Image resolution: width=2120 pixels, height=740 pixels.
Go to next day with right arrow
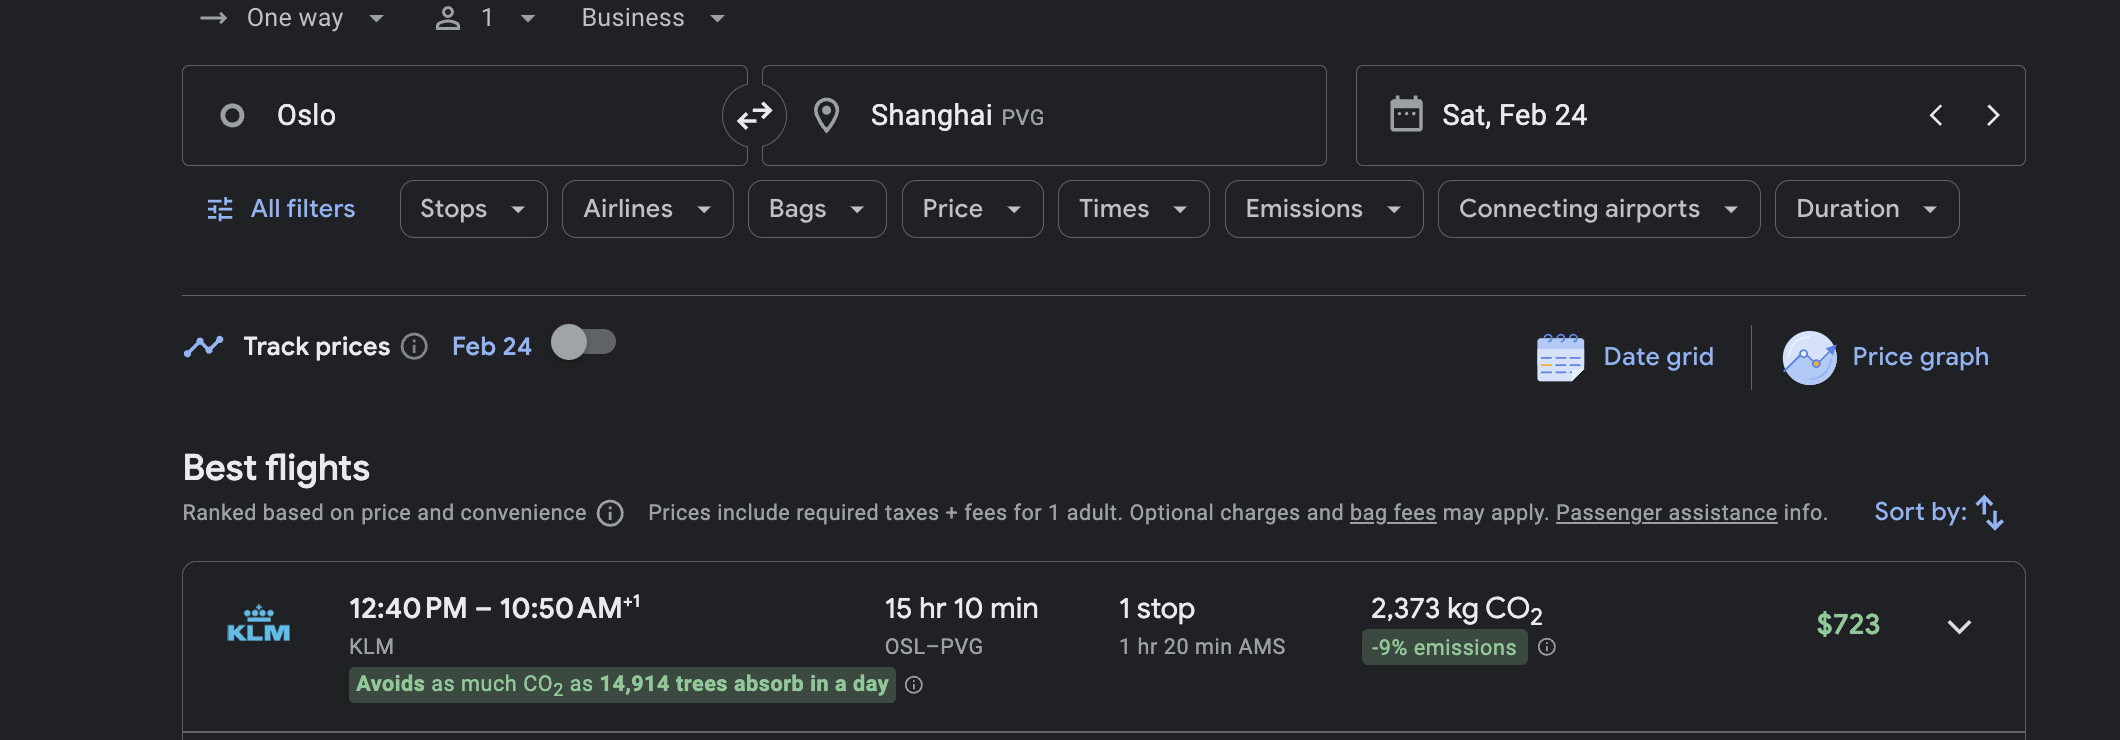1992,115
